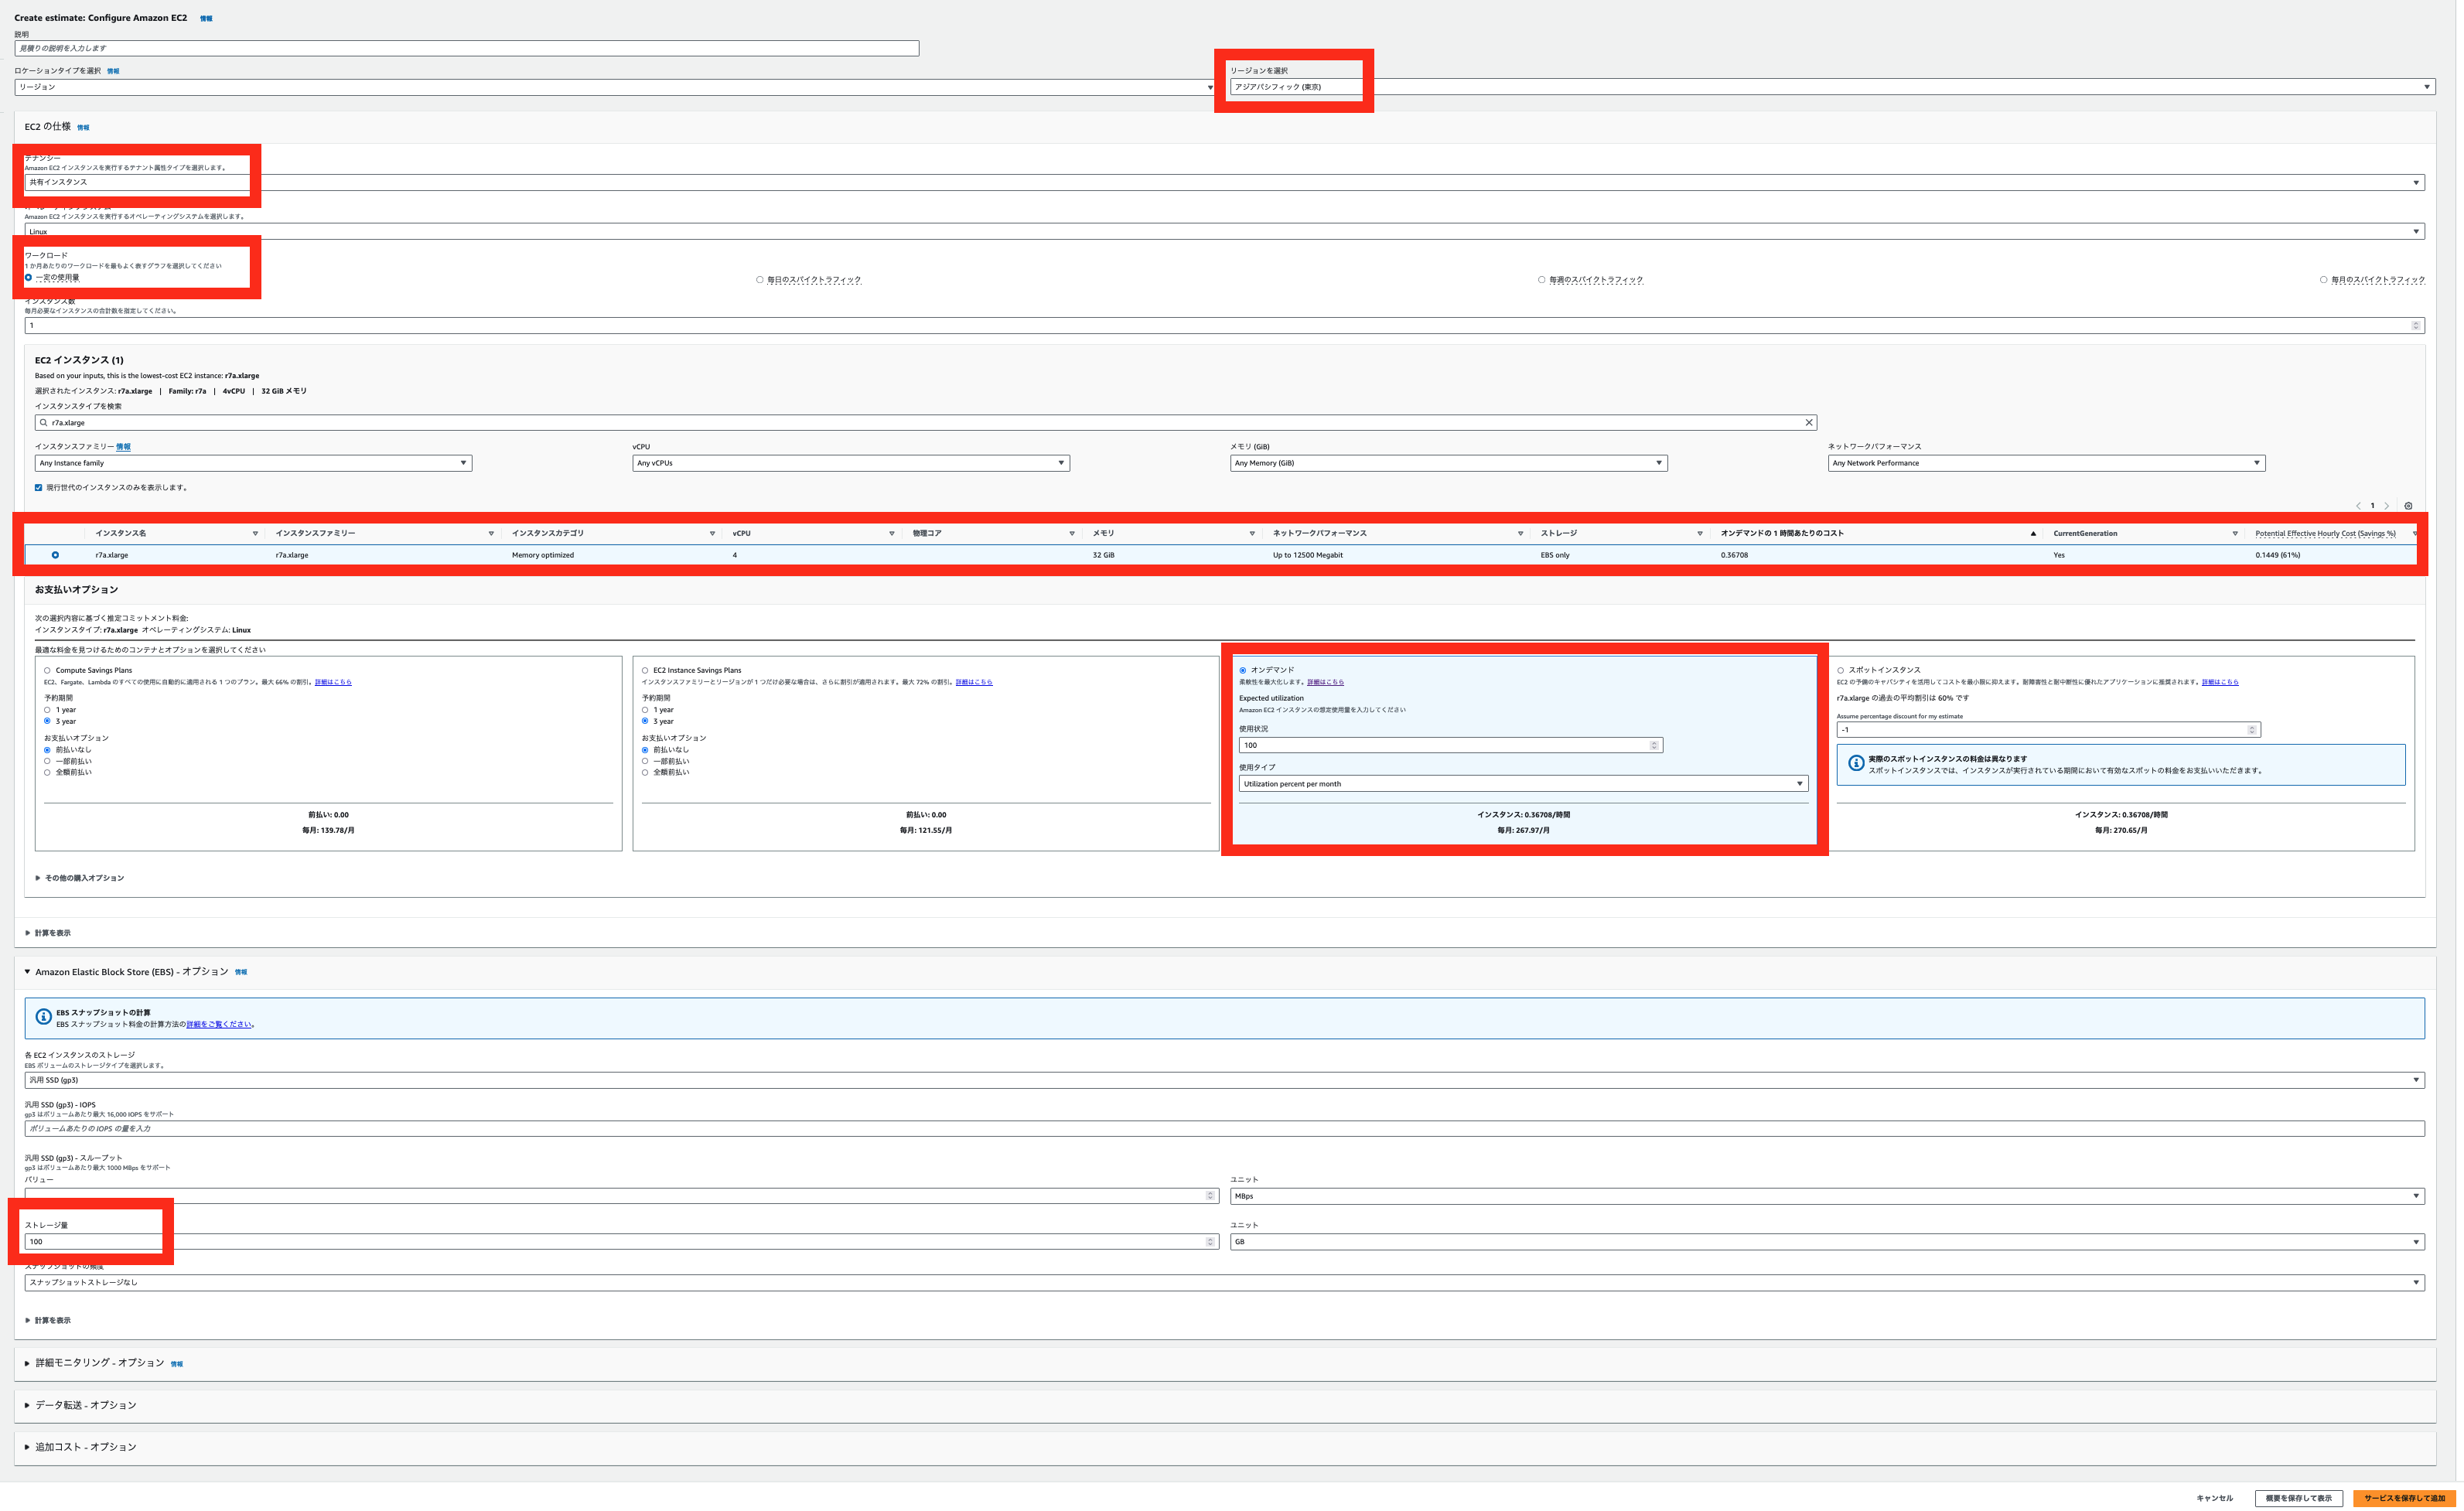The image size is (2464, 1511).
Task: Clear the instance type search field
Action: (1808, 423)
